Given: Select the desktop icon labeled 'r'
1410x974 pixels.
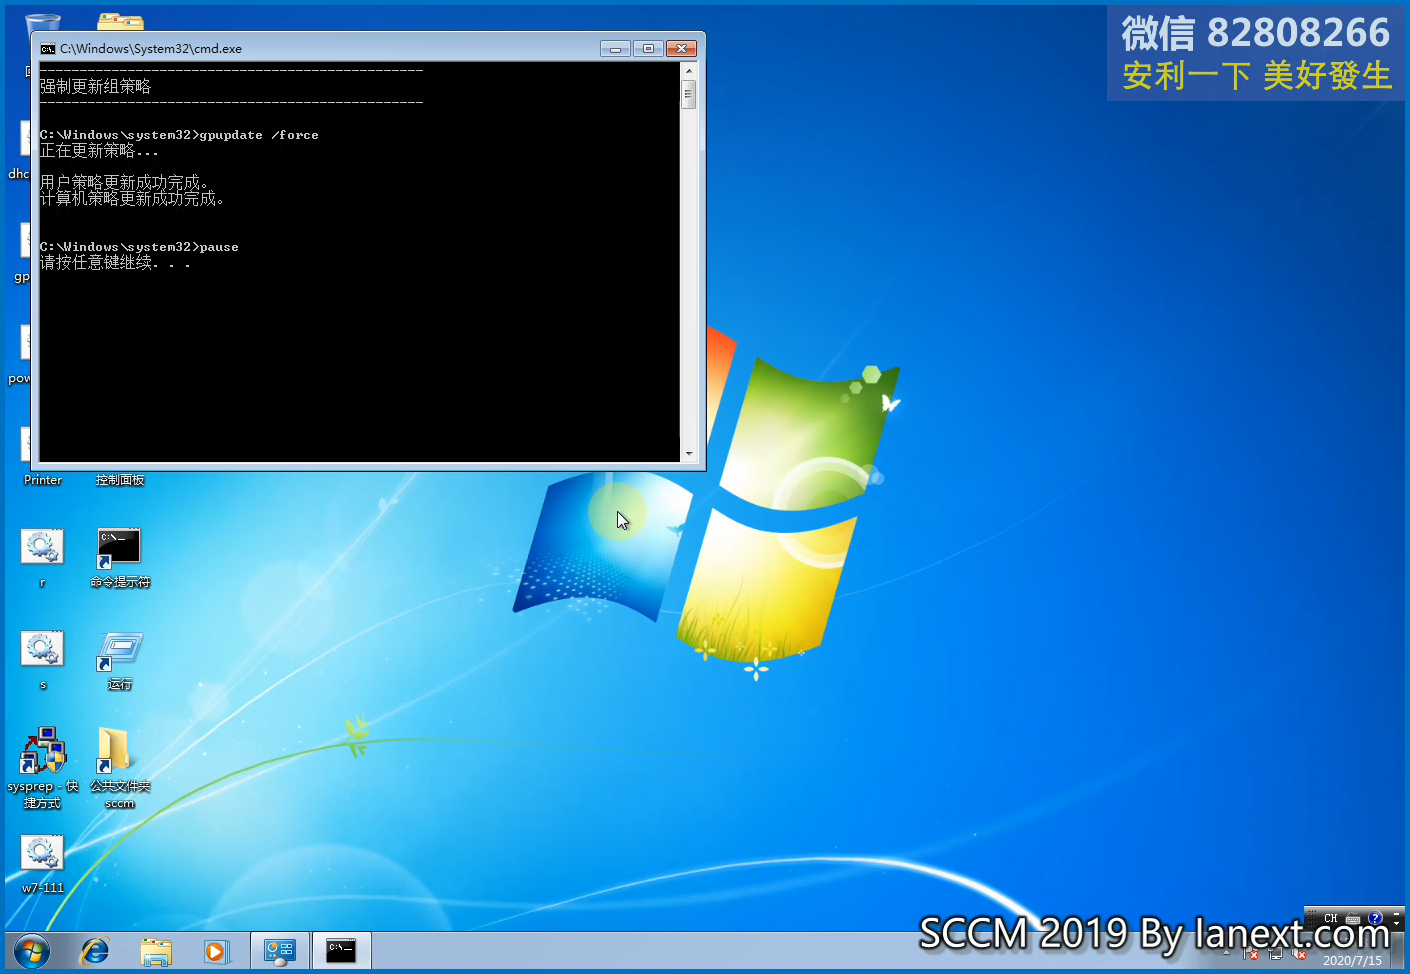Looking at the screenshot, I should tap(42, 557).
